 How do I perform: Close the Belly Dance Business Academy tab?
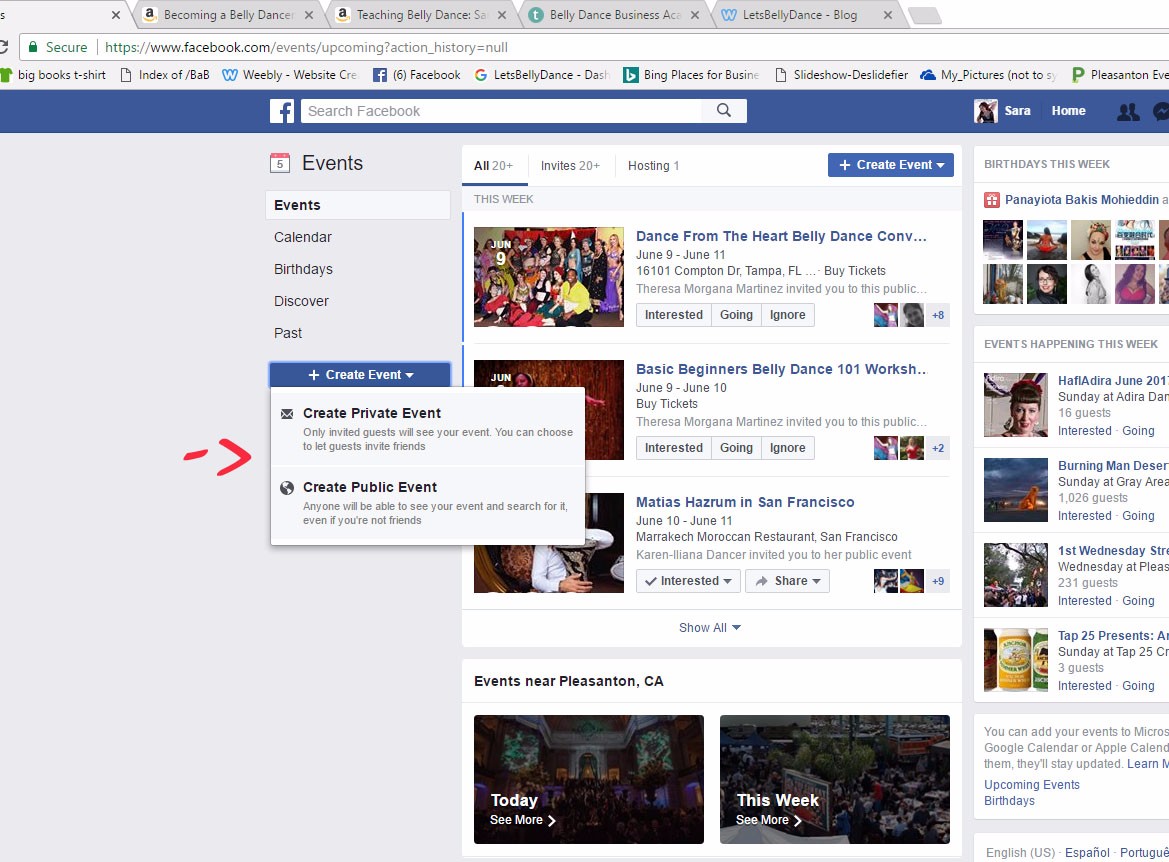(695, 15)
